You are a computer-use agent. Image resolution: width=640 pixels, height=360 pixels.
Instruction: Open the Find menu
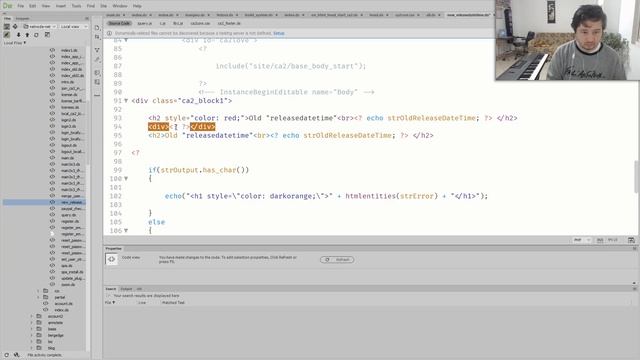pyautogui.click(x=91, y=6)
